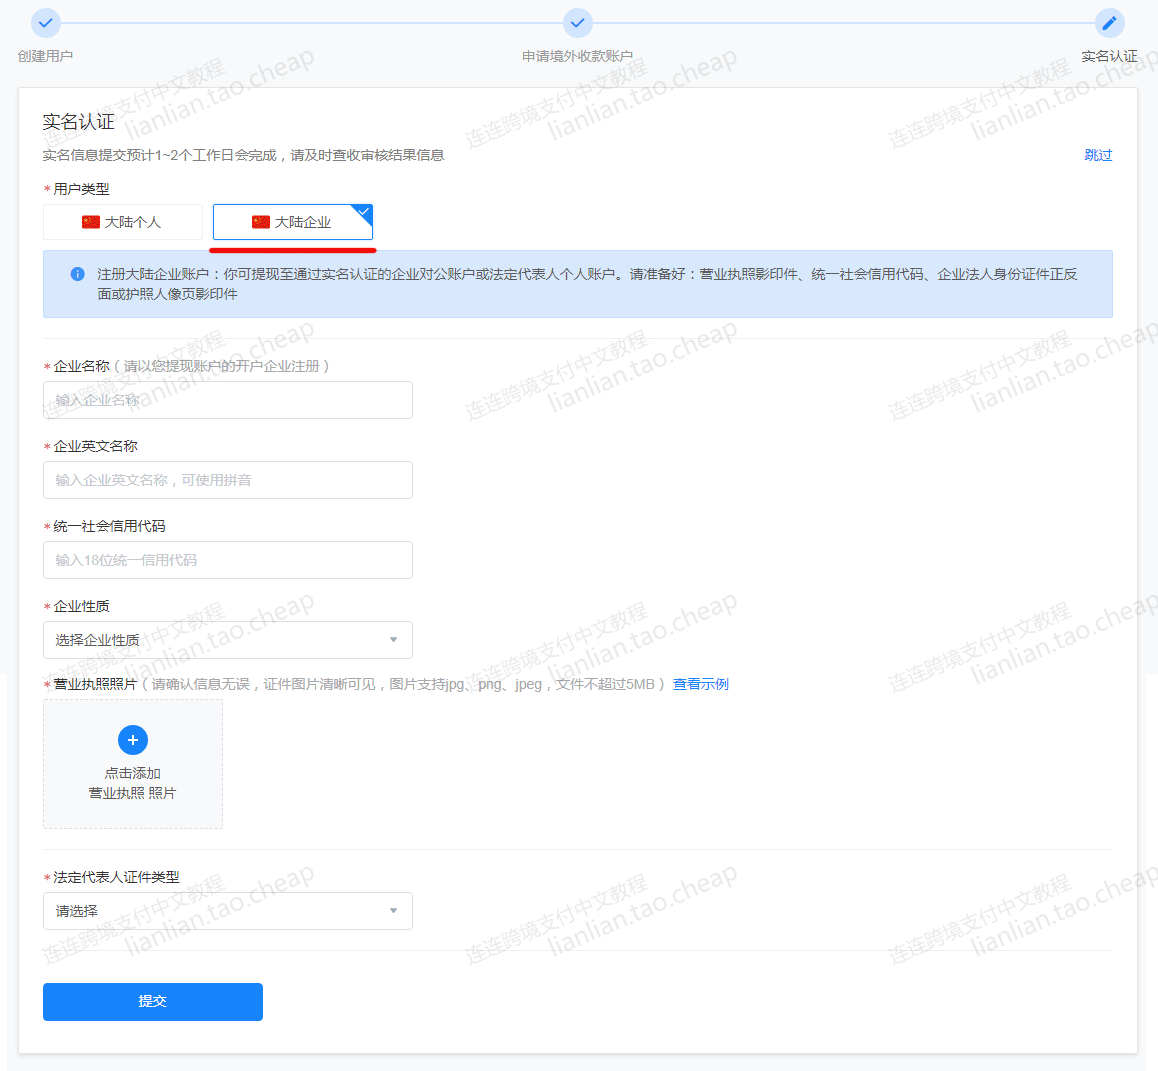This screenshot has height=1071, width=1158.
Task: Click the 实名认证 section heading
Action: pos(78,122)
